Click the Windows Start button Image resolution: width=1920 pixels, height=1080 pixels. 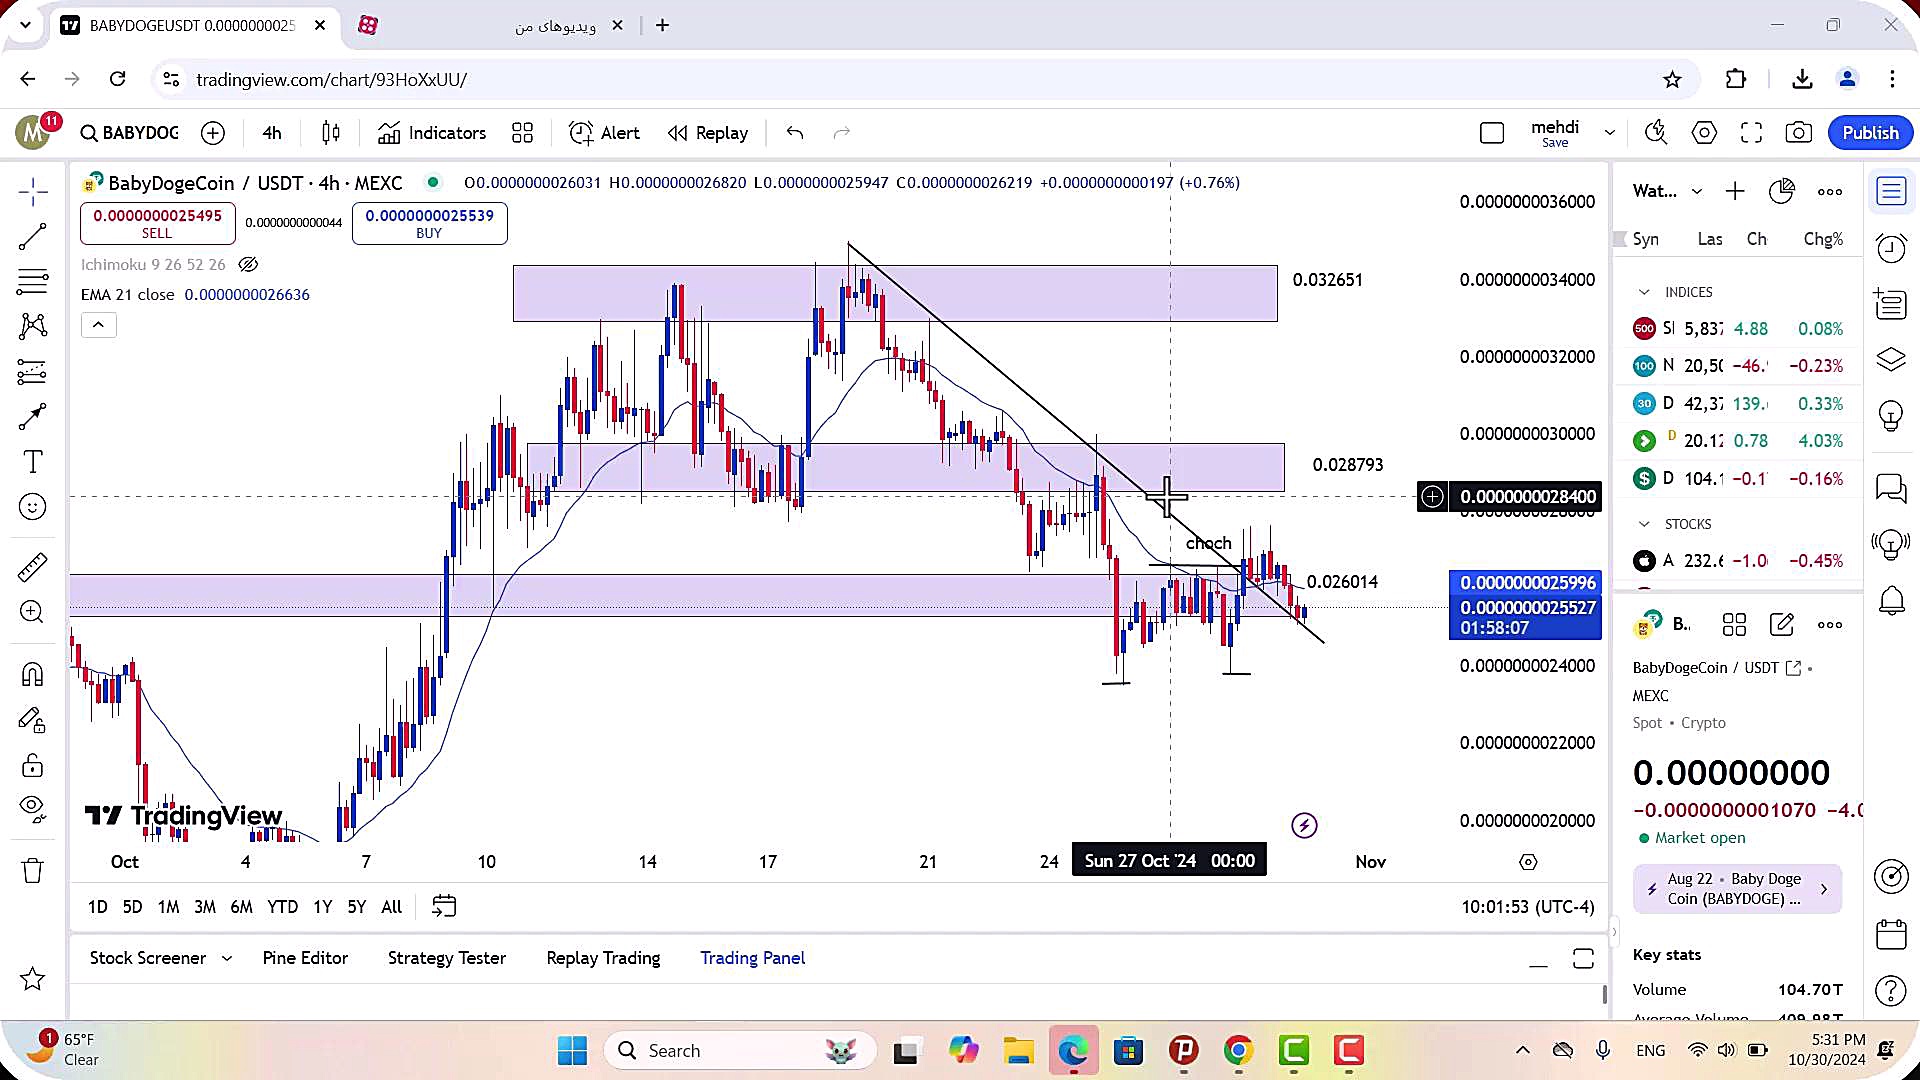(572, 1051)
